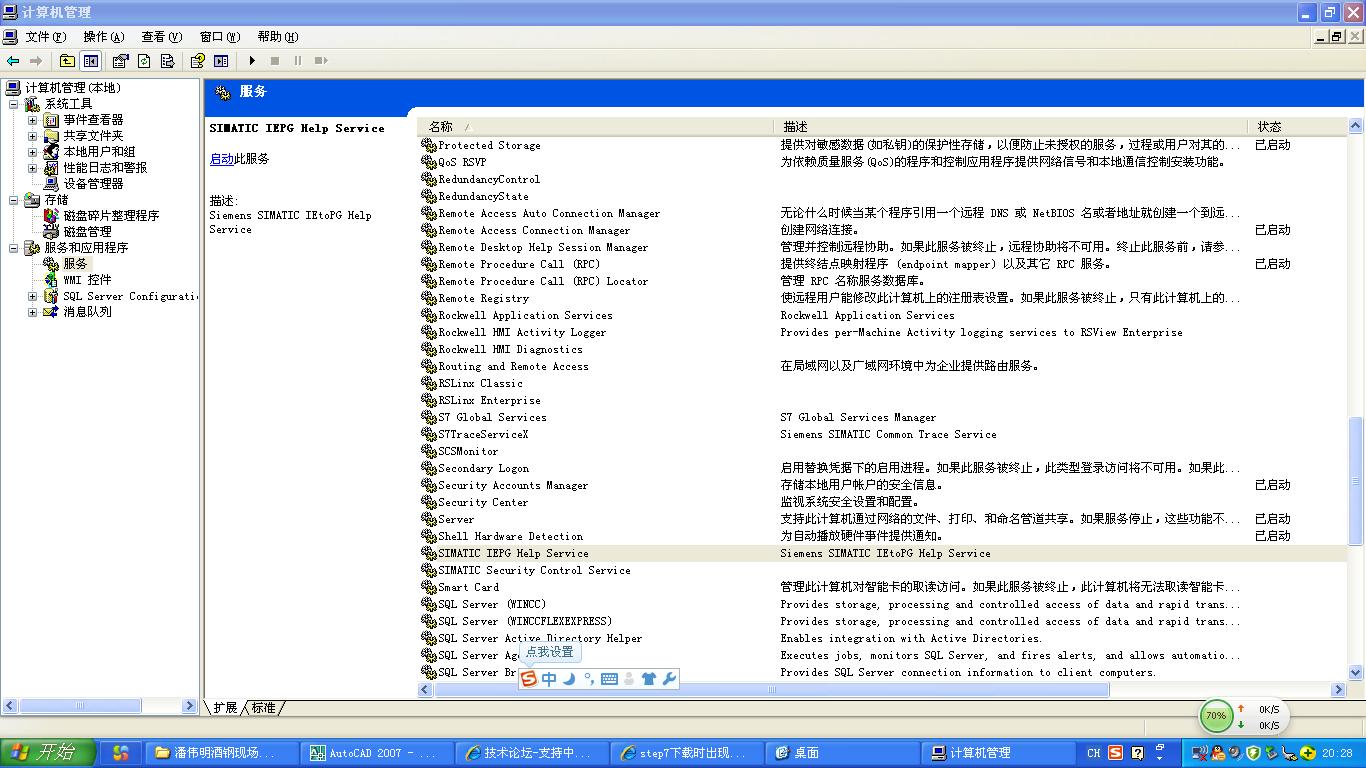
Task: Sort by the 描述 column header
Action: pos(1010,127)
